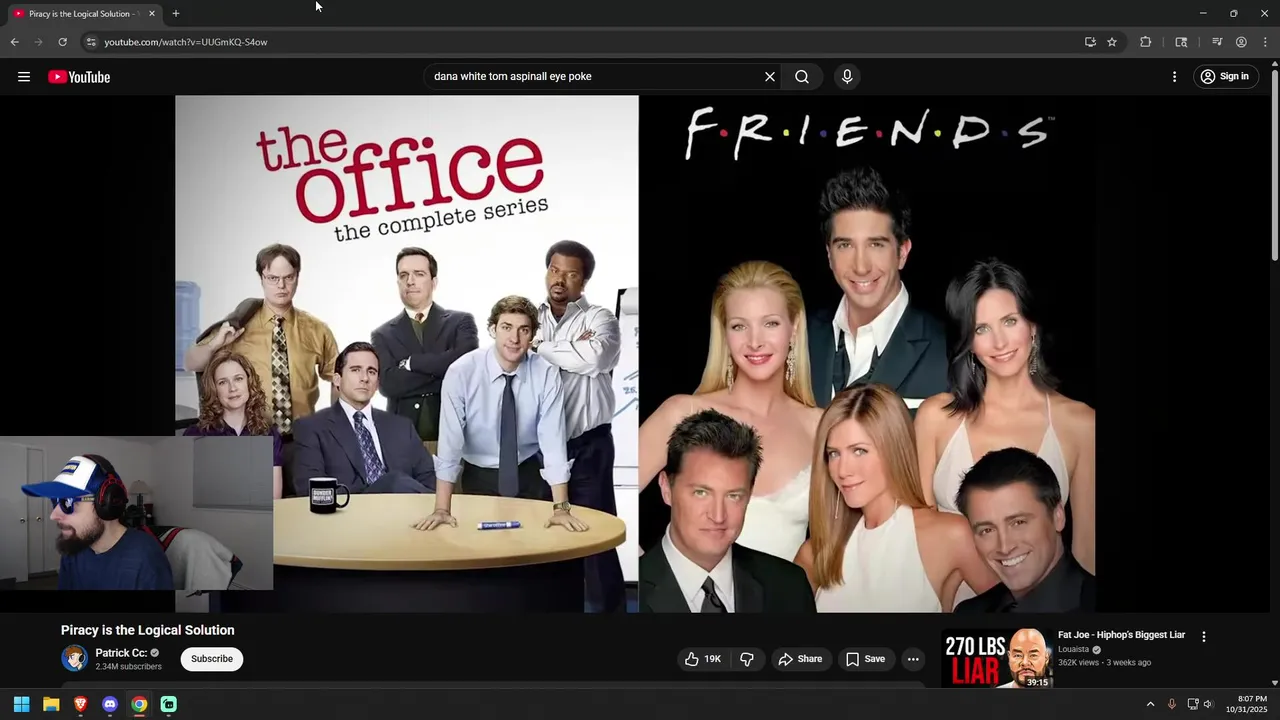Install or cast icon in address bar
This screenshot has height=720, width=1280.
[1090, 42]
